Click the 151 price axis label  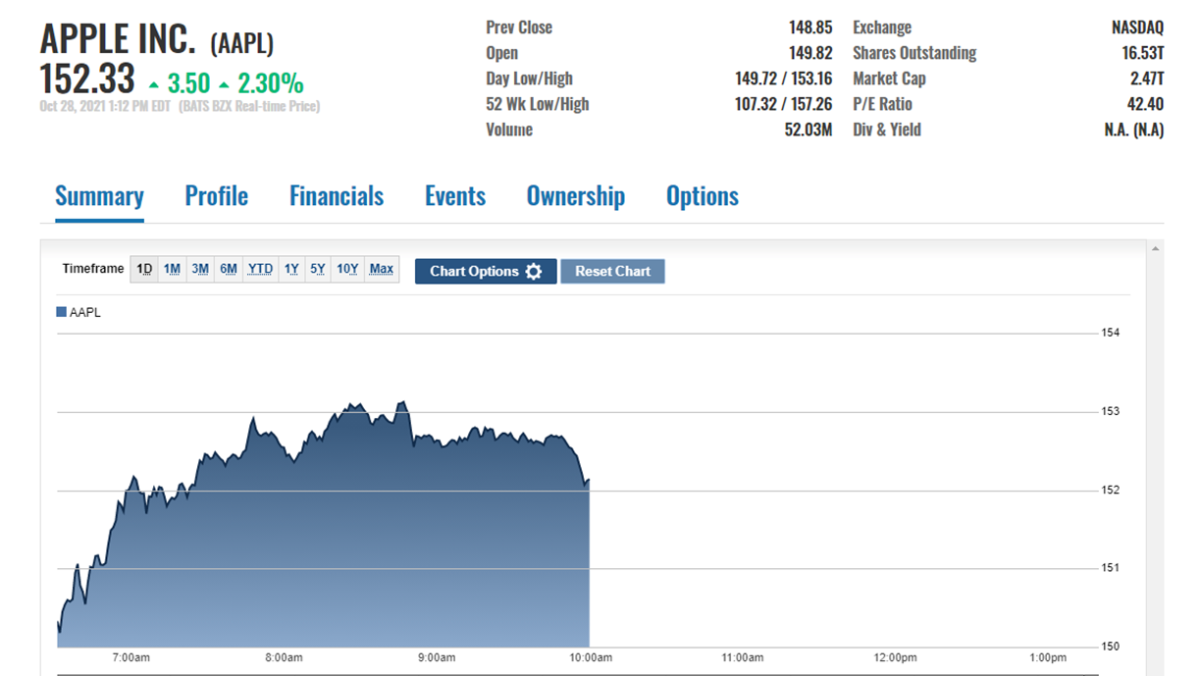click(x=1111, y=568)
